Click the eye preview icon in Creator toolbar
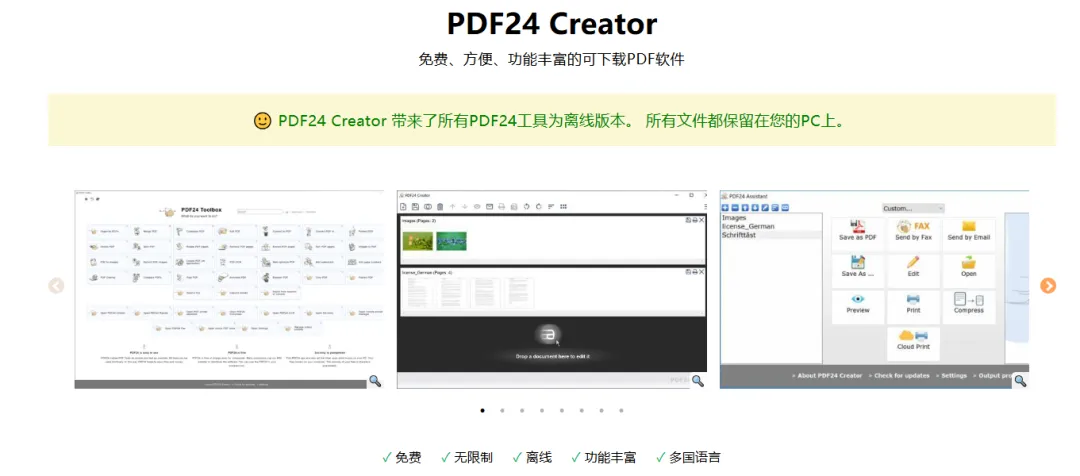1080x476 pixels. click(477, 207)
